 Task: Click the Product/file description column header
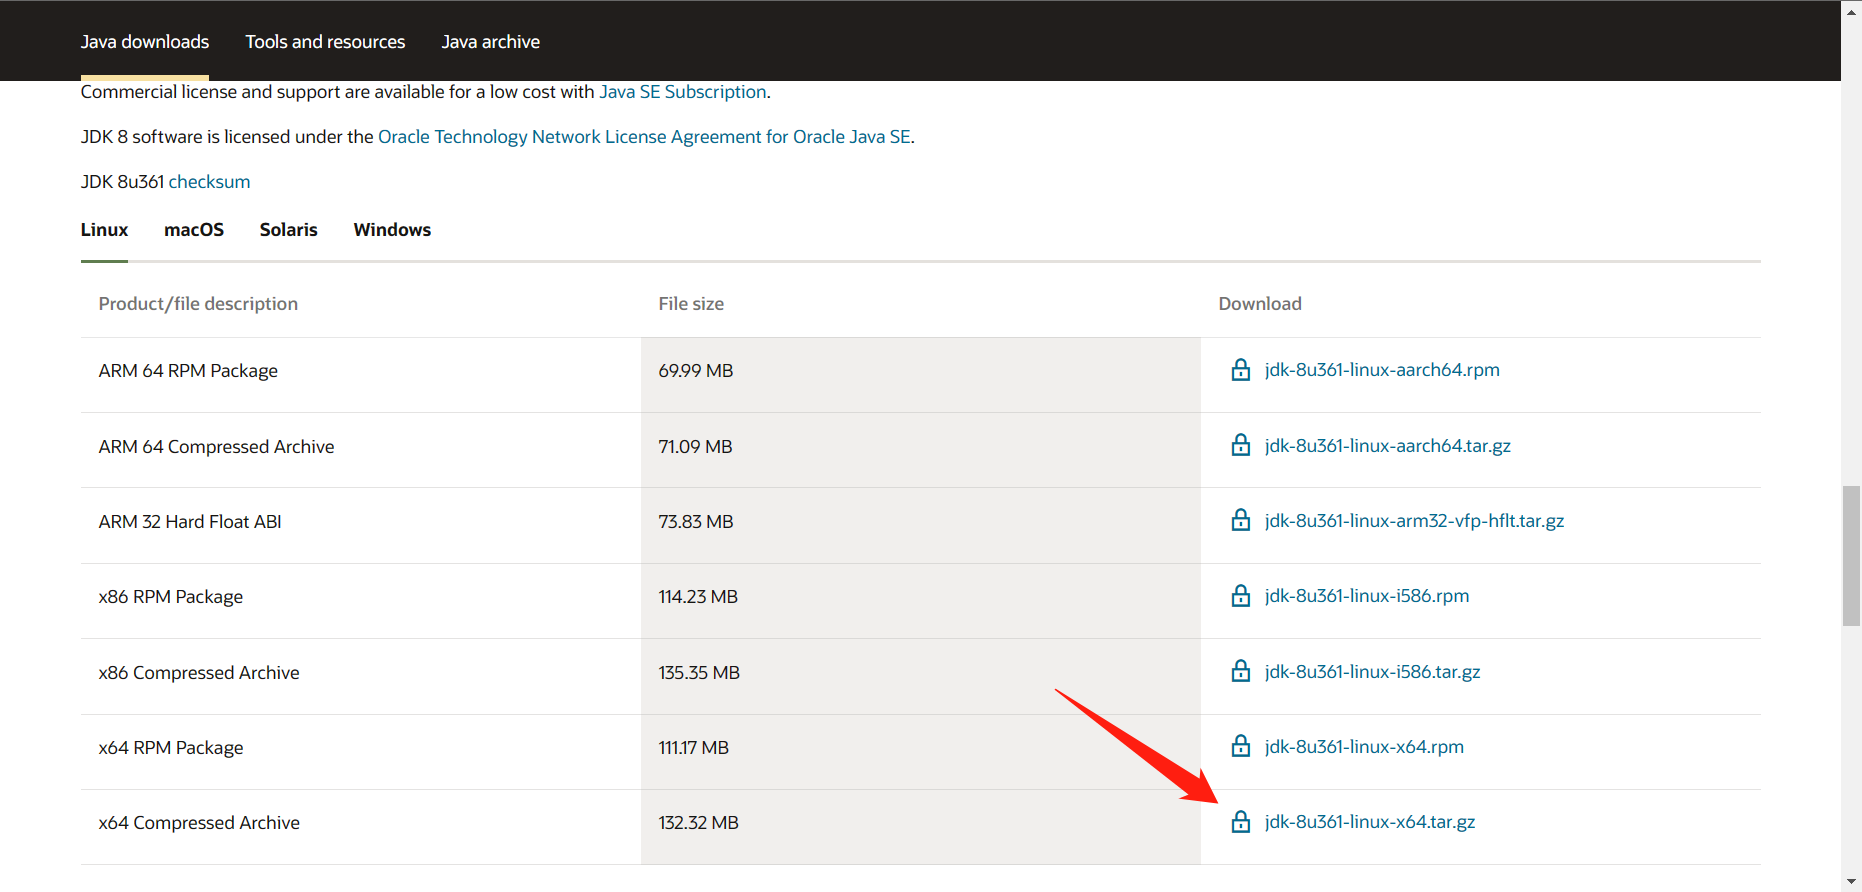[198, 304]
